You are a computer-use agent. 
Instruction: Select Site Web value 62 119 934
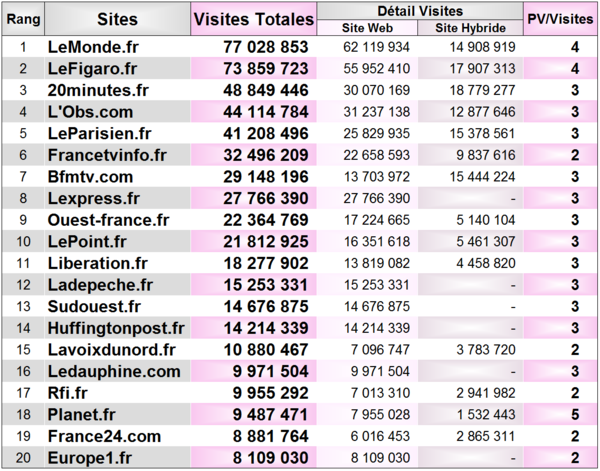[377, 47]
